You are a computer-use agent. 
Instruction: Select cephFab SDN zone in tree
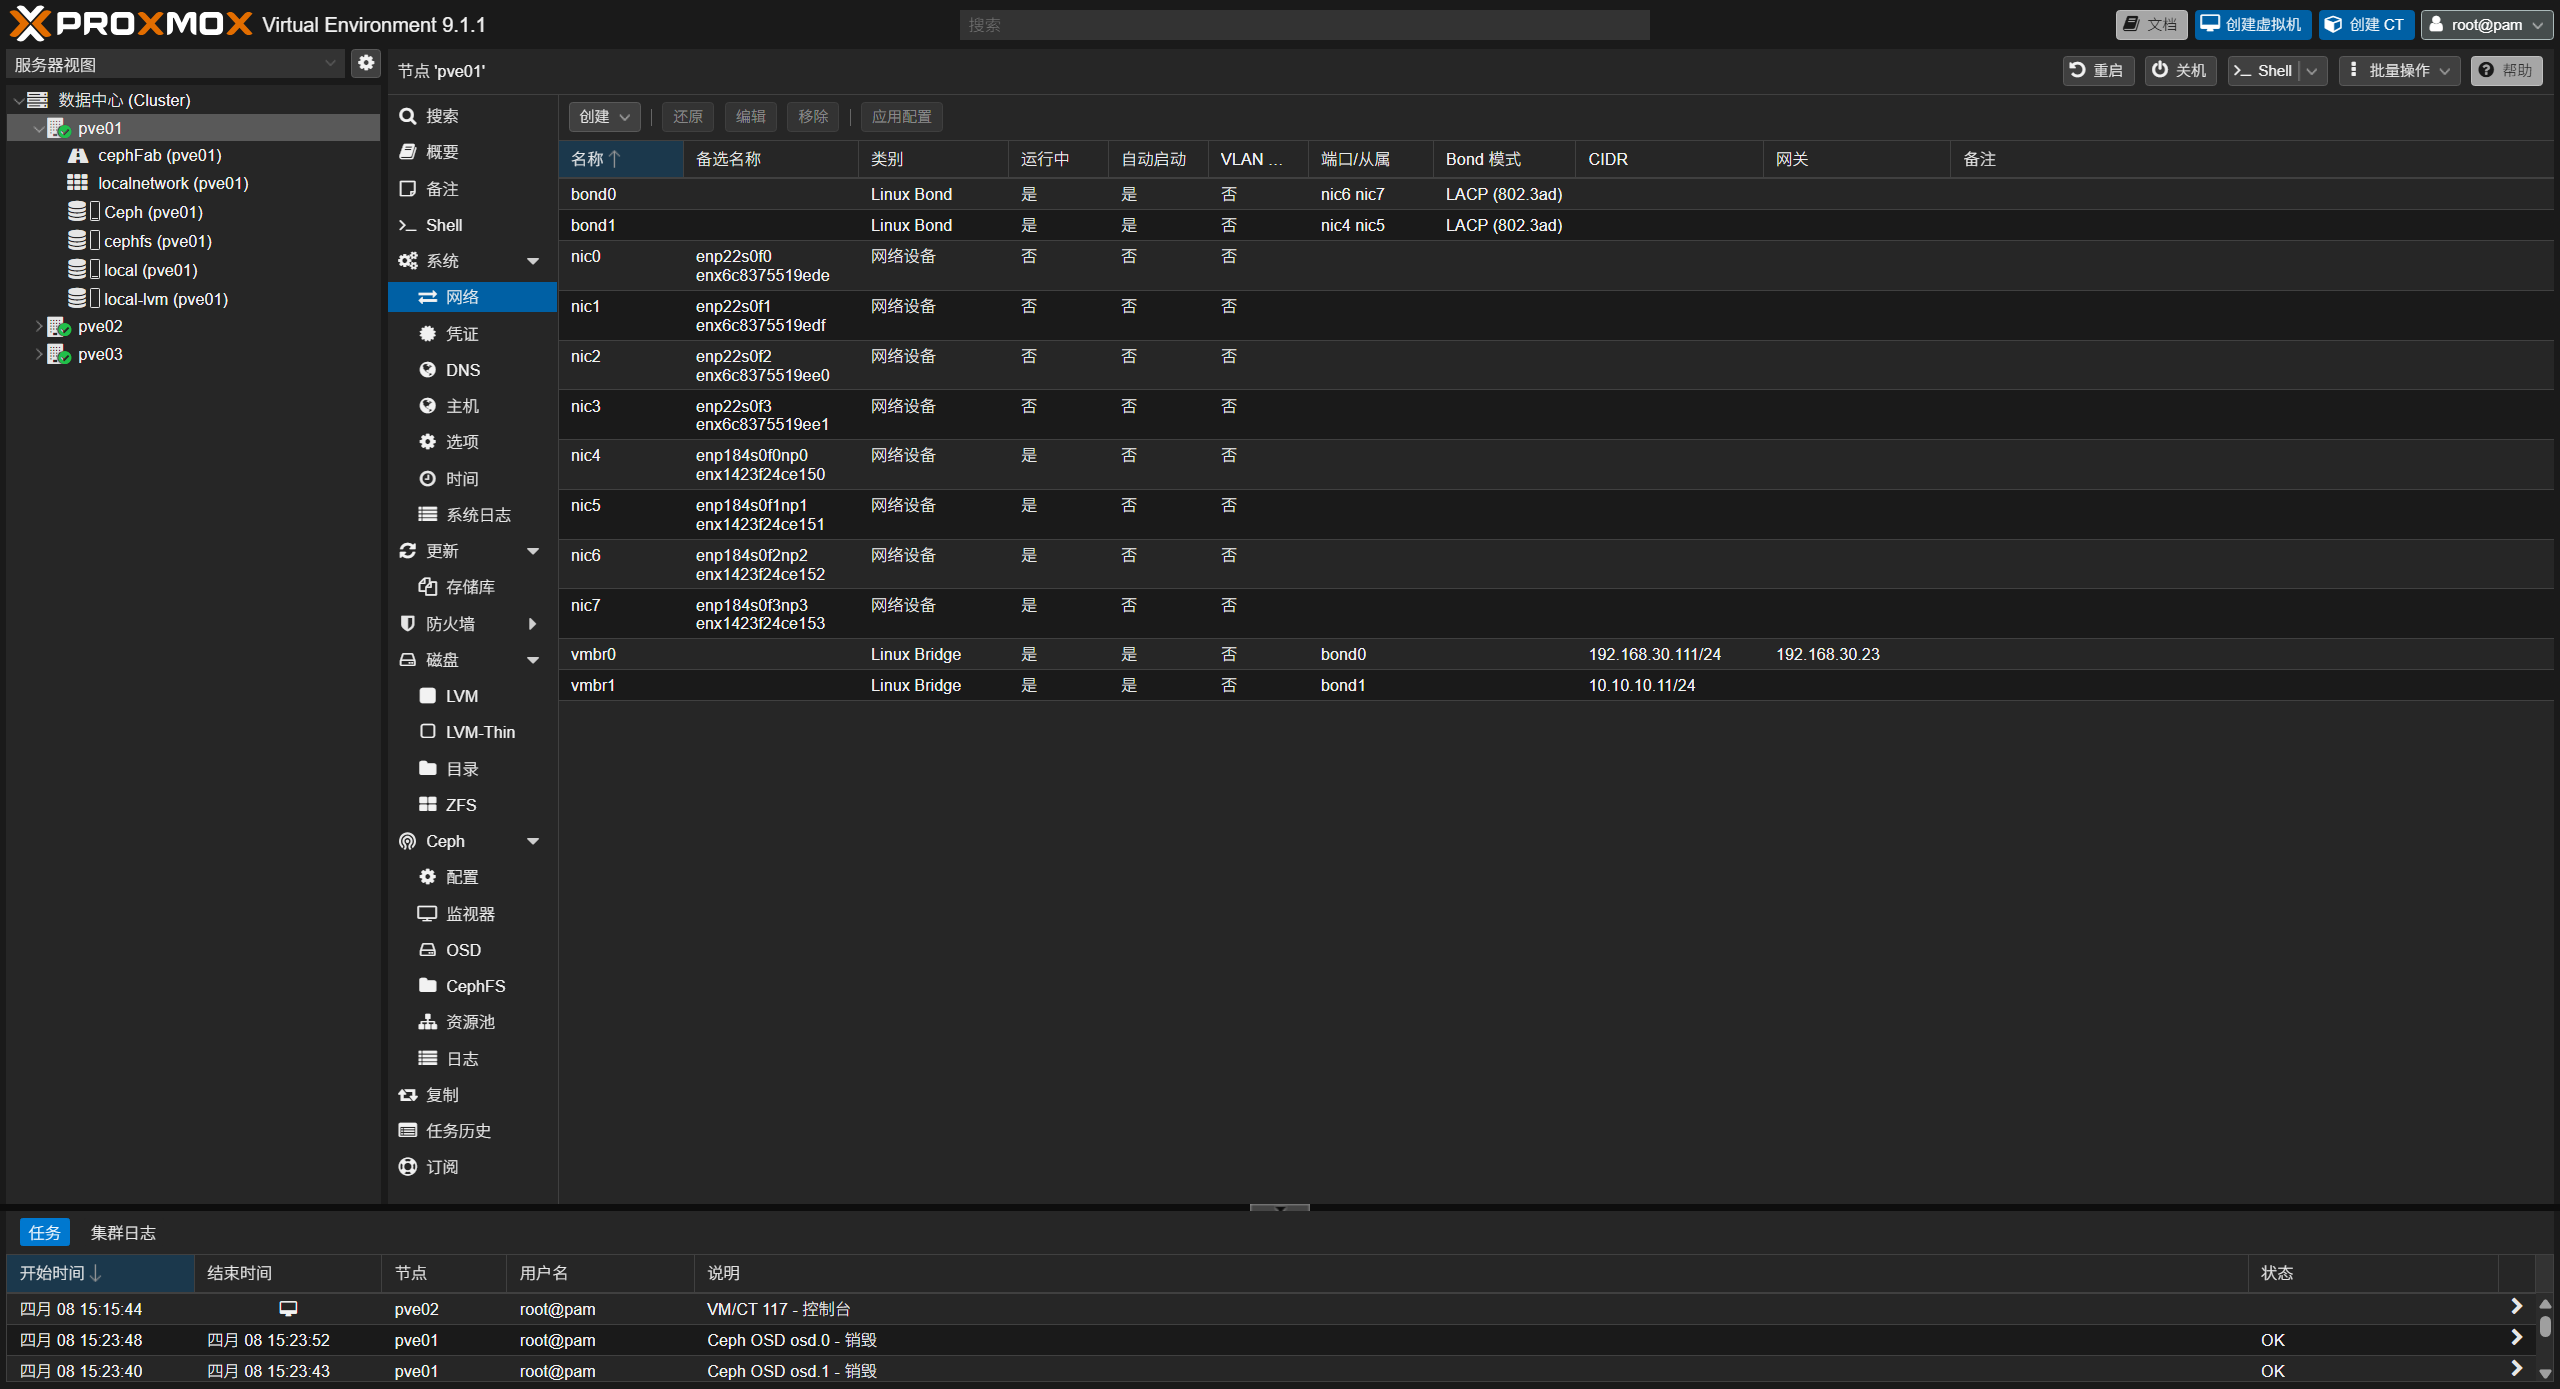pos(159,155)
